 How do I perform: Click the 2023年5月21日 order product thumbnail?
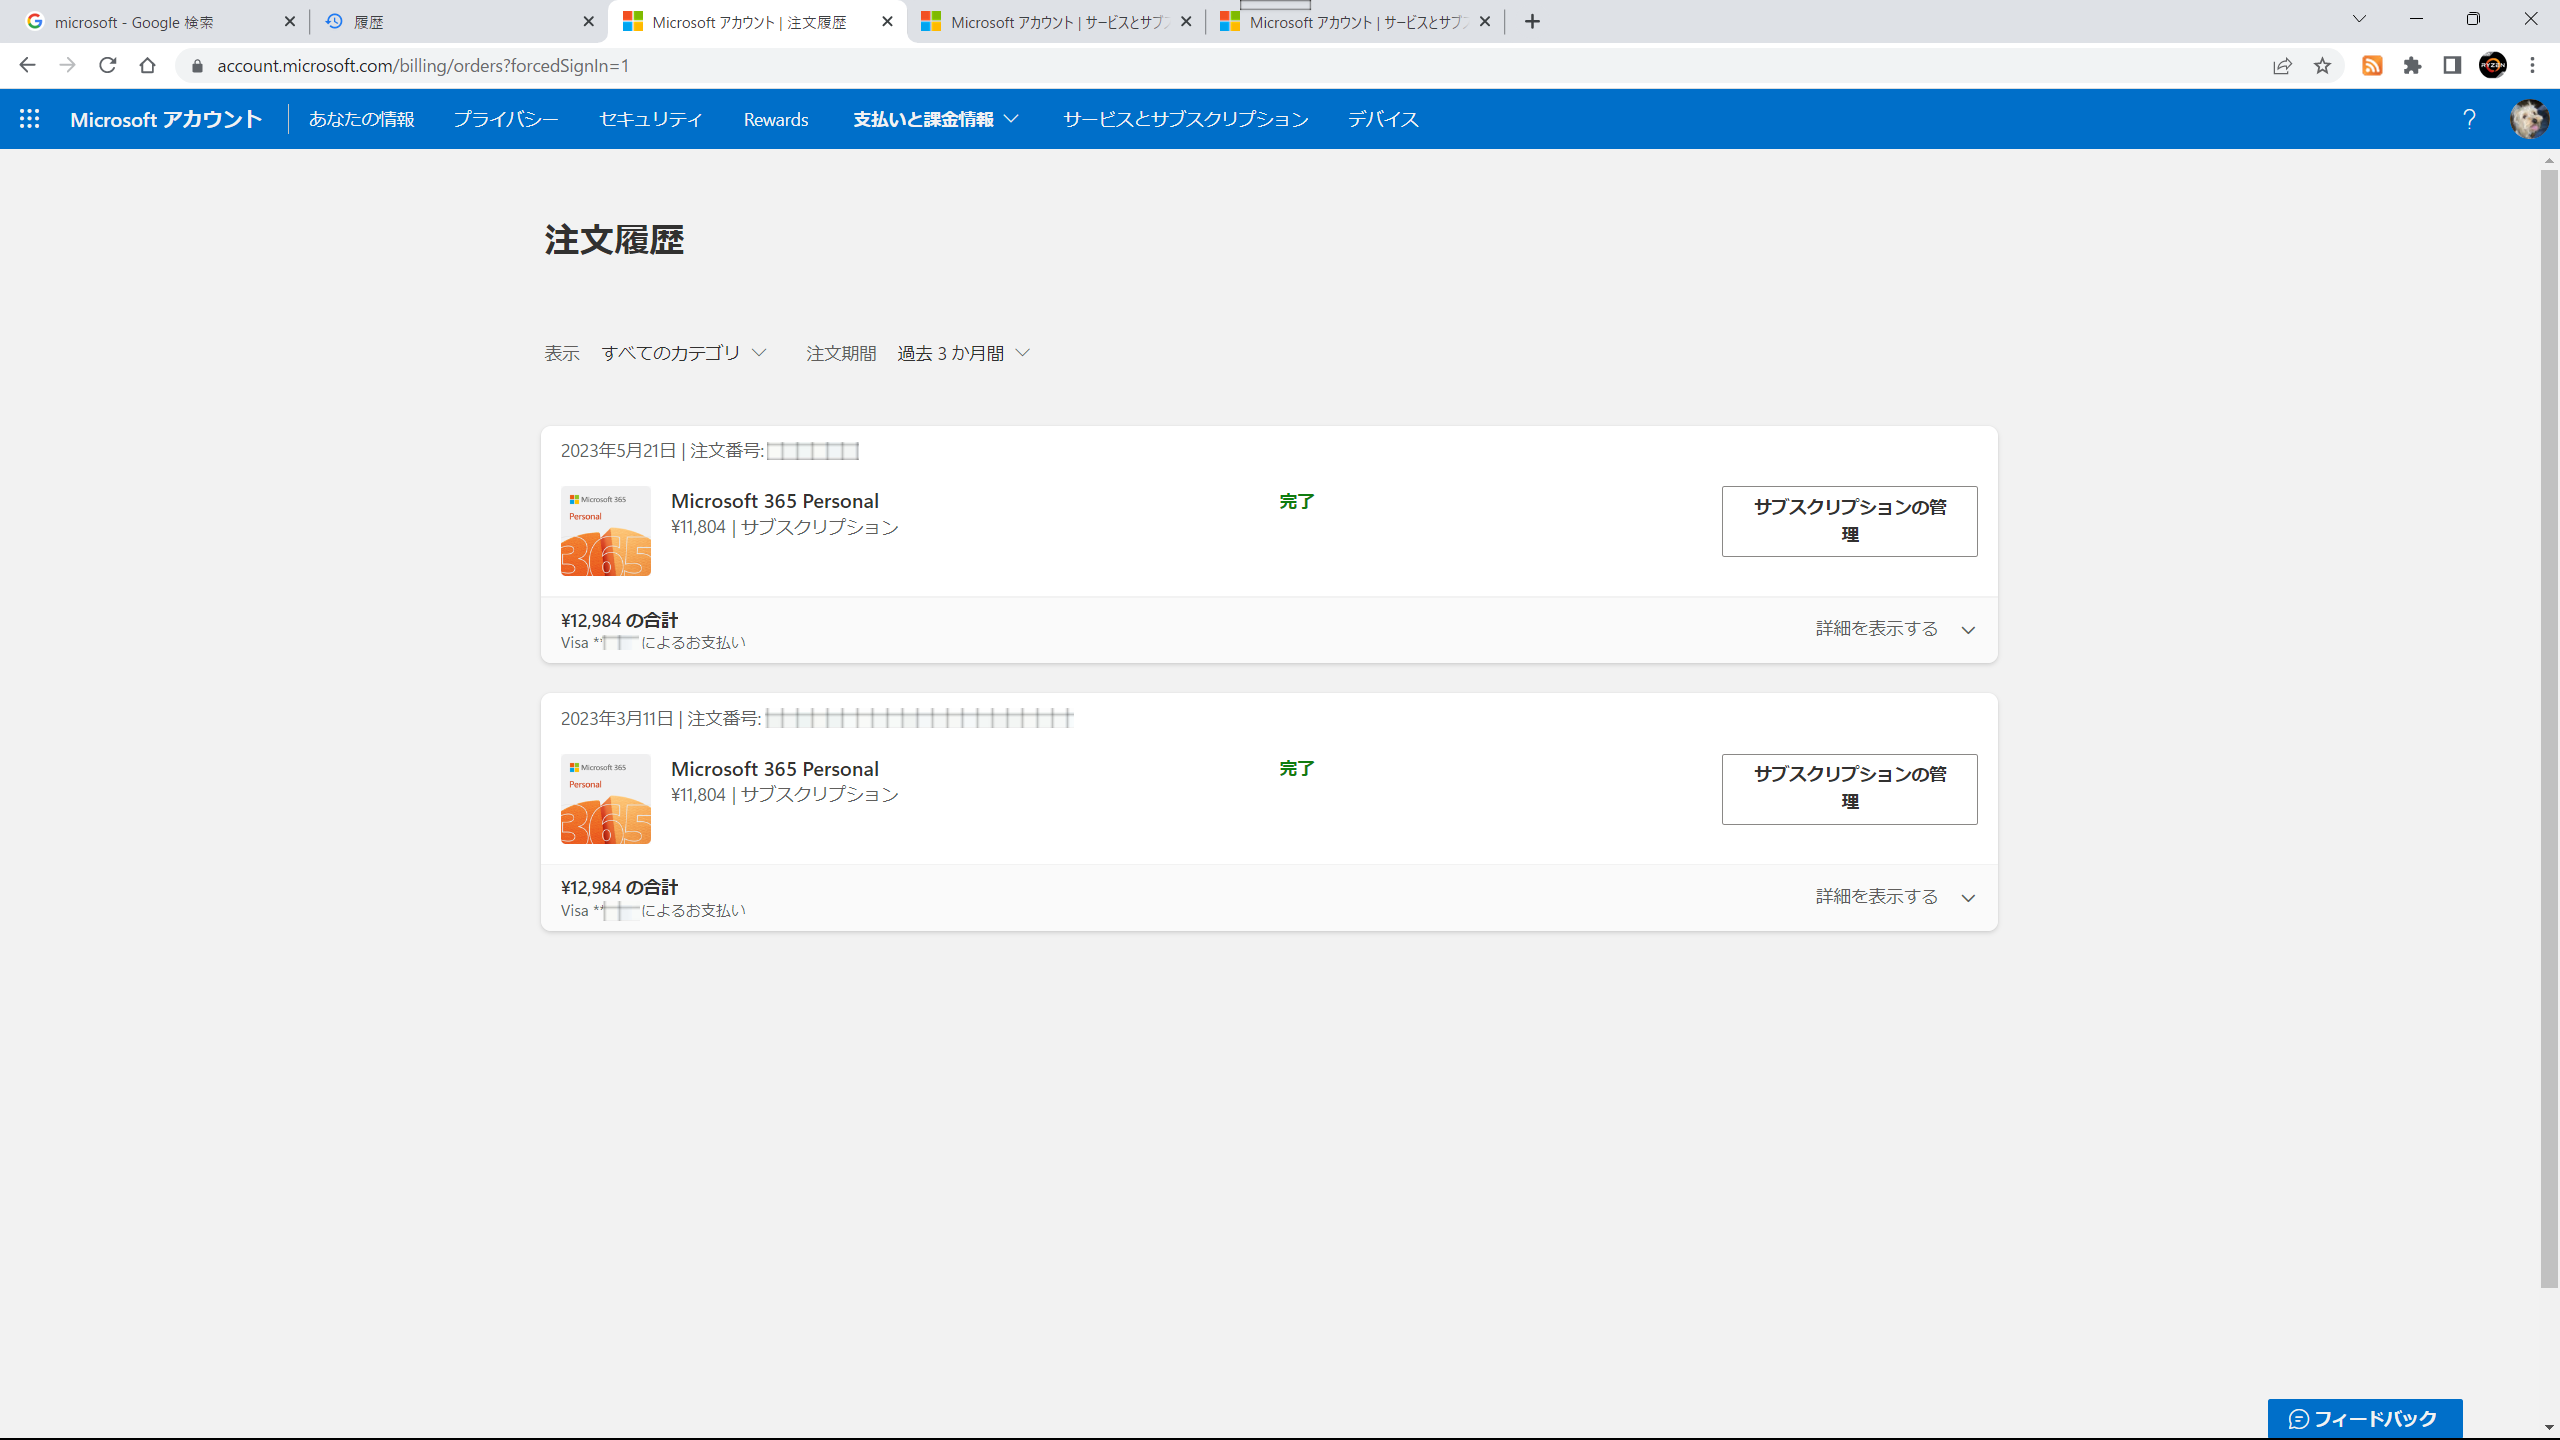pos(605,531)
